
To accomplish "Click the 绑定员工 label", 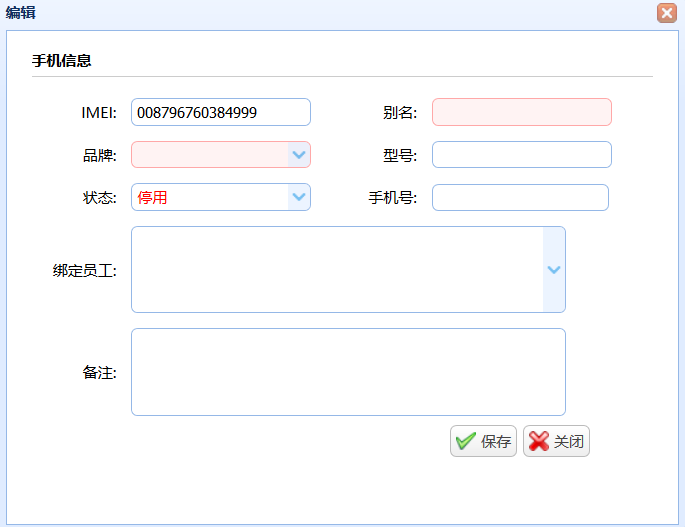I will [85, 270].
